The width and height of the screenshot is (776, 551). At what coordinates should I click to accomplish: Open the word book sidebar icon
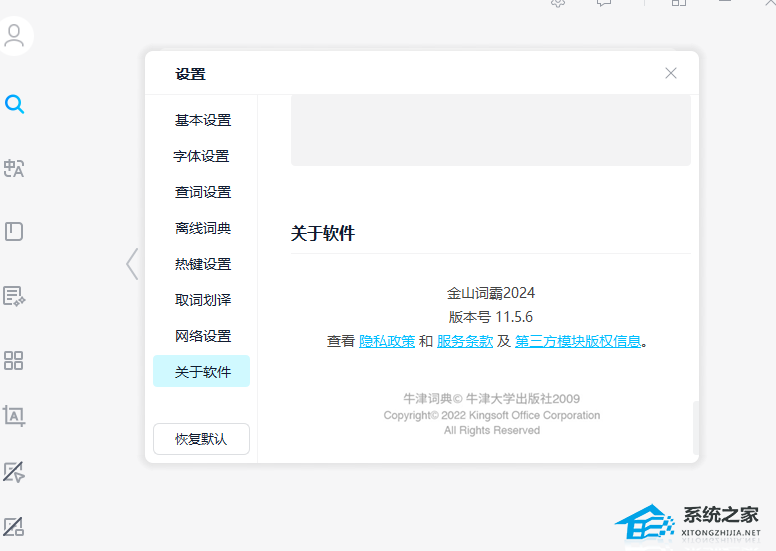click(x=14, y=231)
